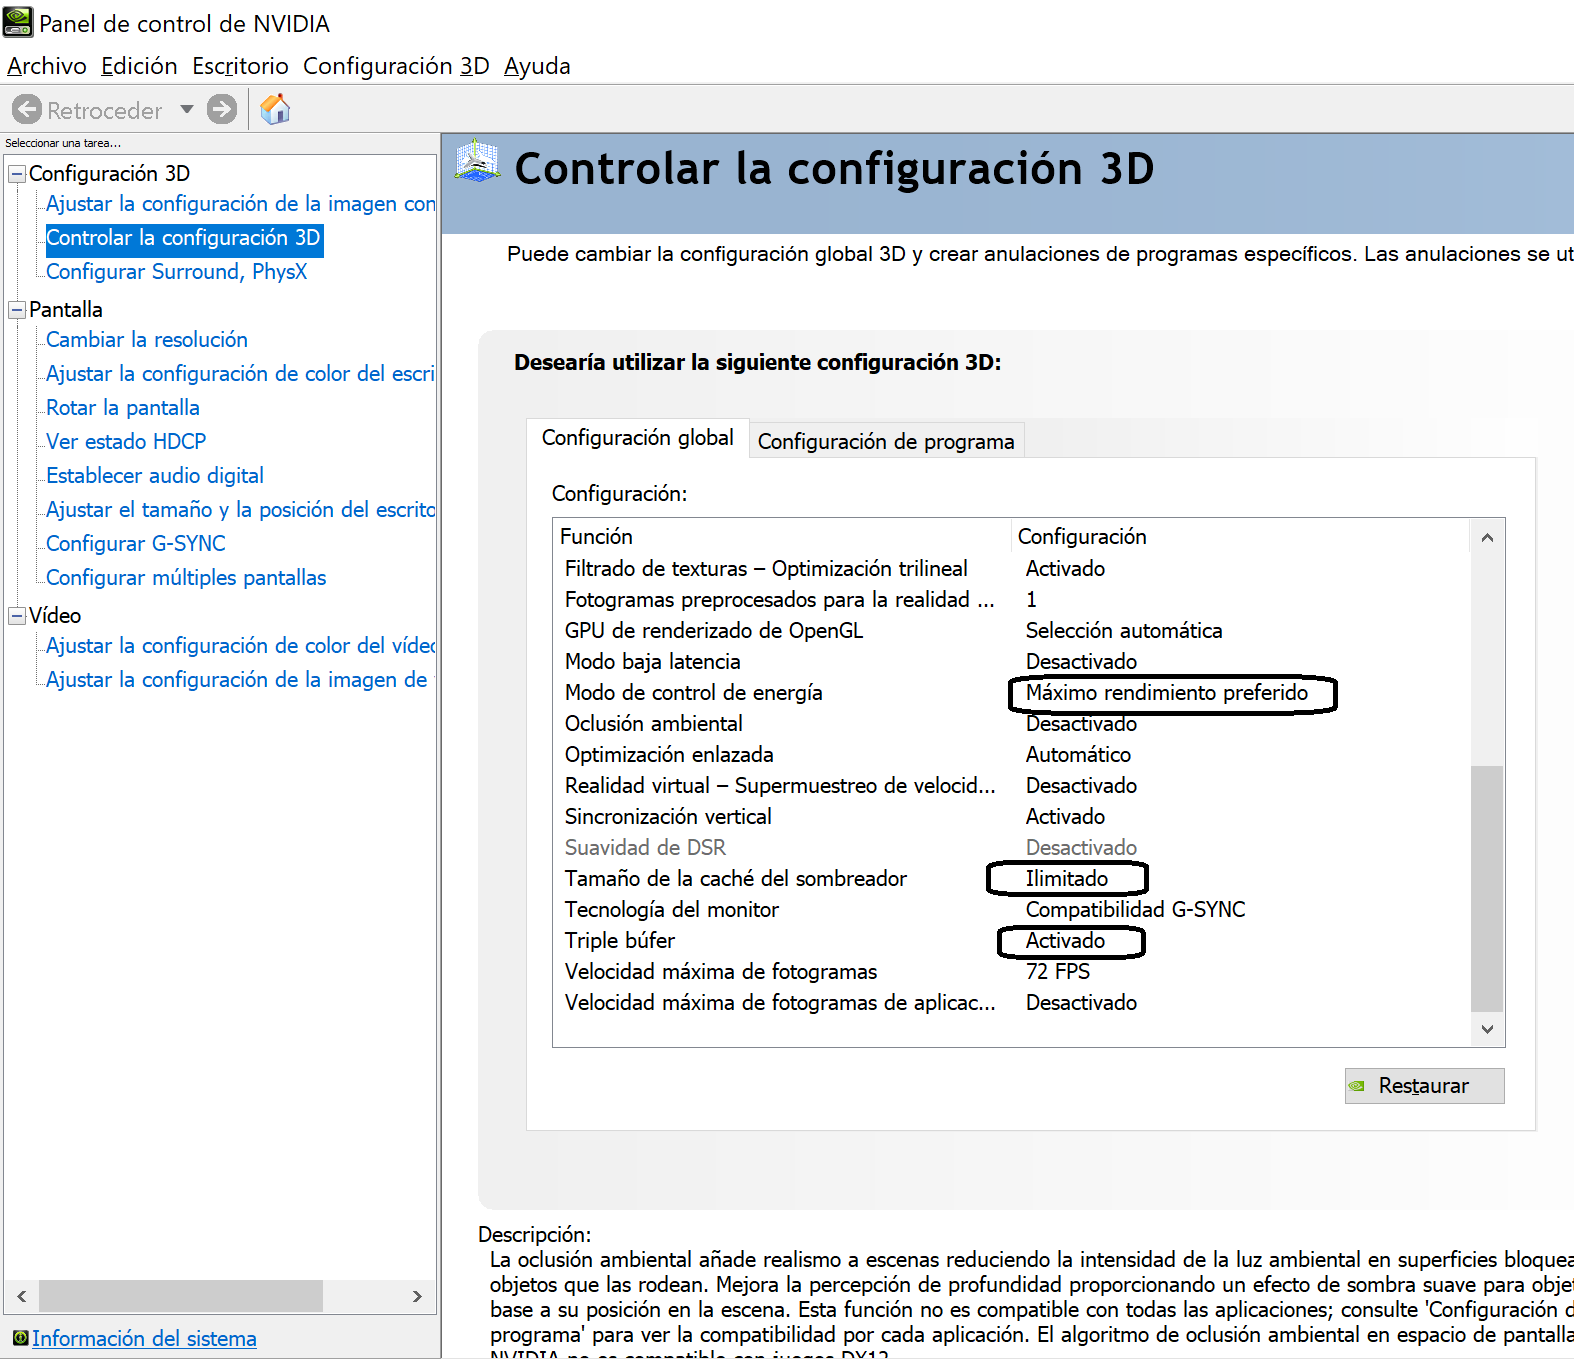Open Establecer audio digital
The height and width of the screenshot is (1360, 1574).
[x=155, y=476]
